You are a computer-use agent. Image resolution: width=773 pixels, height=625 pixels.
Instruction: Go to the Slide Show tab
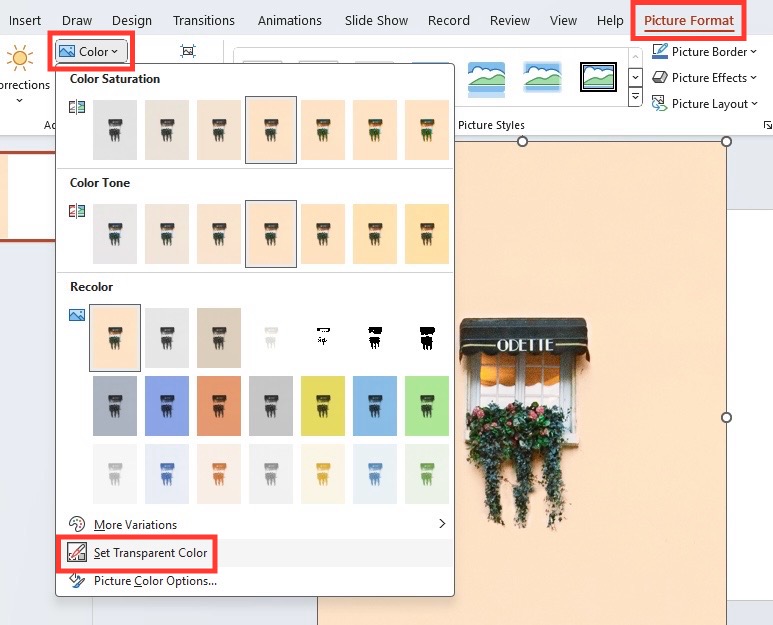tap(376, 20)
